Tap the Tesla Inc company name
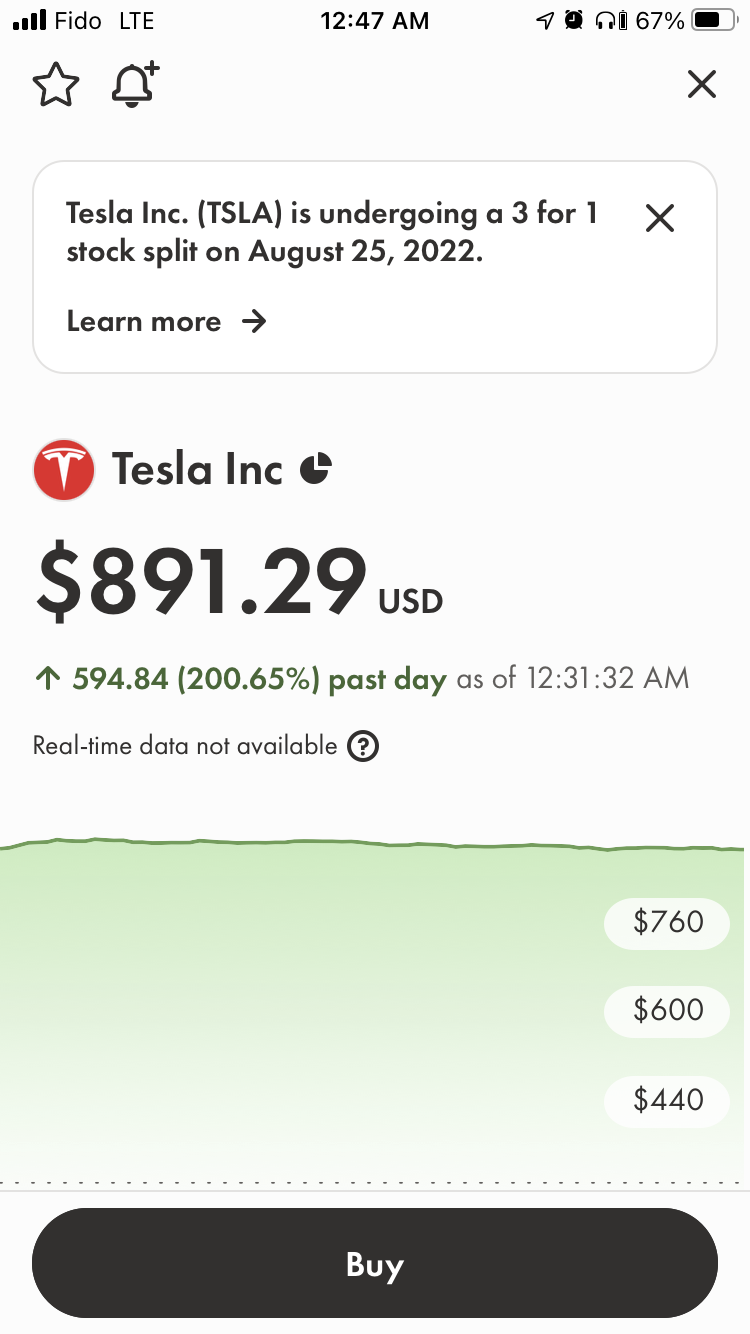The height and width of the screenshot is (1334, 750). point(197,469)
